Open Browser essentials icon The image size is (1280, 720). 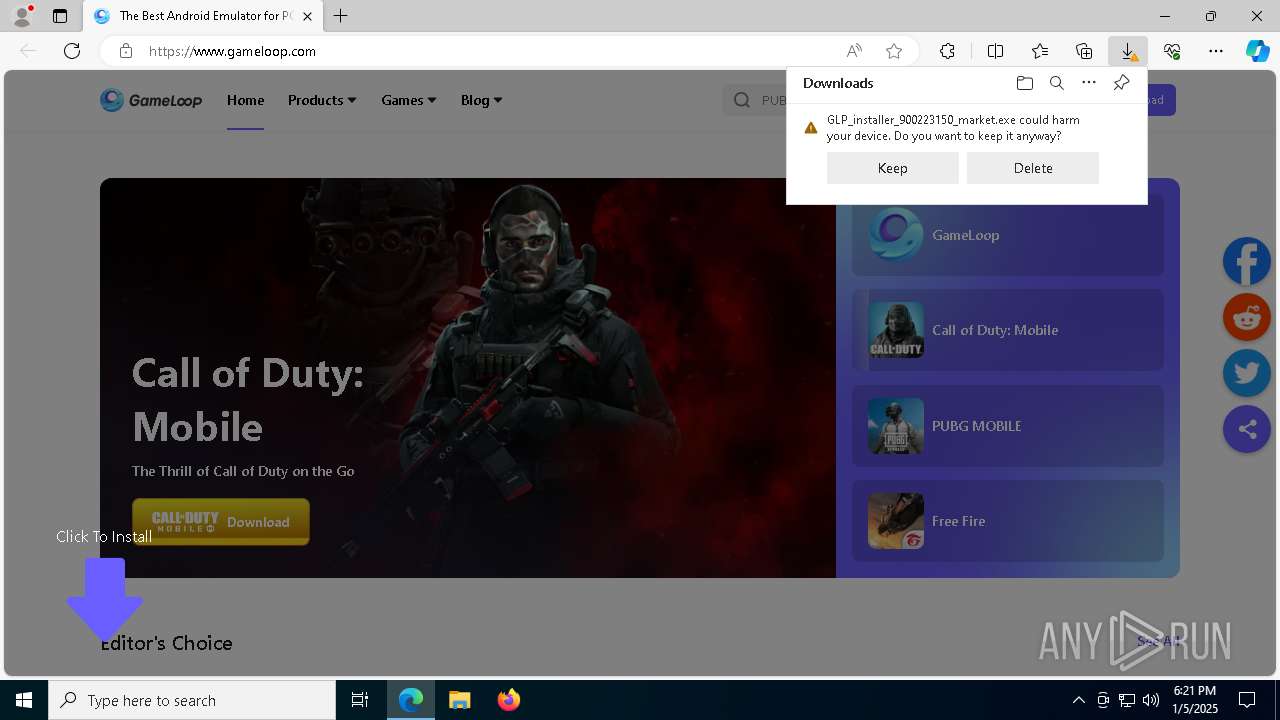(1172, 51)
